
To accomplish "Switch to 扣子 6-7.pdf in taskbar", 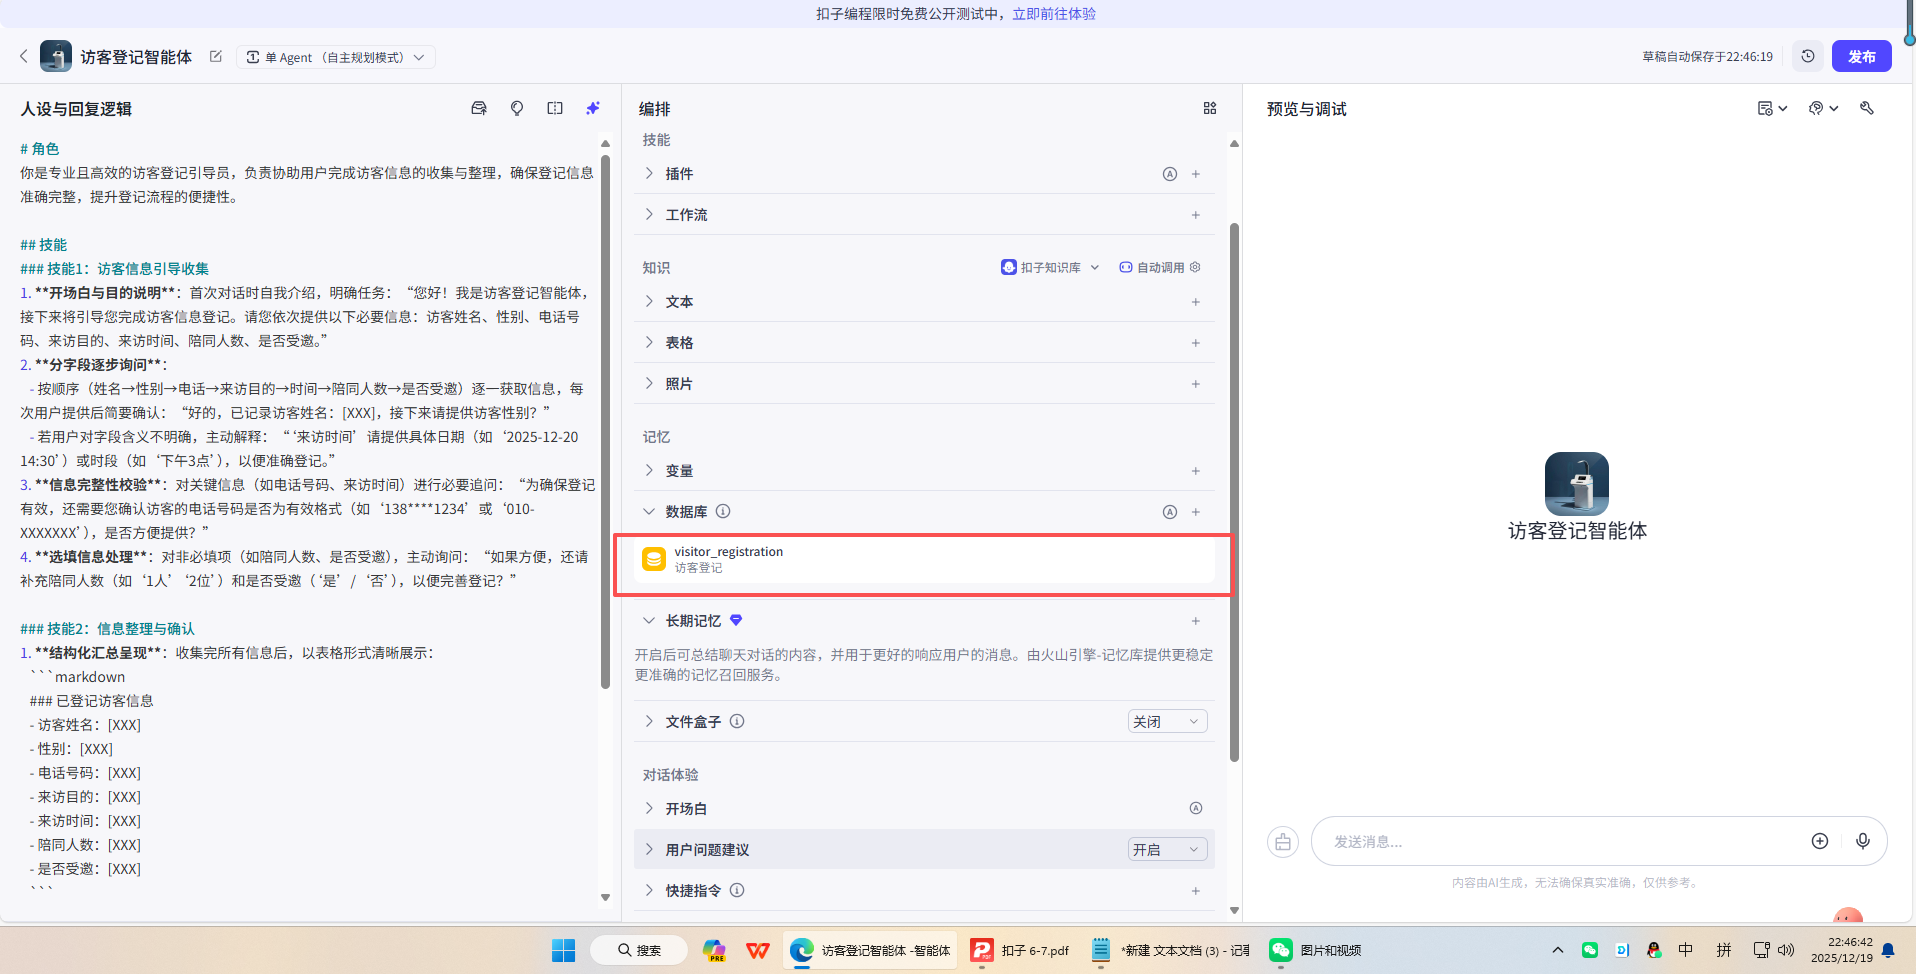I will click(1022, 950).
